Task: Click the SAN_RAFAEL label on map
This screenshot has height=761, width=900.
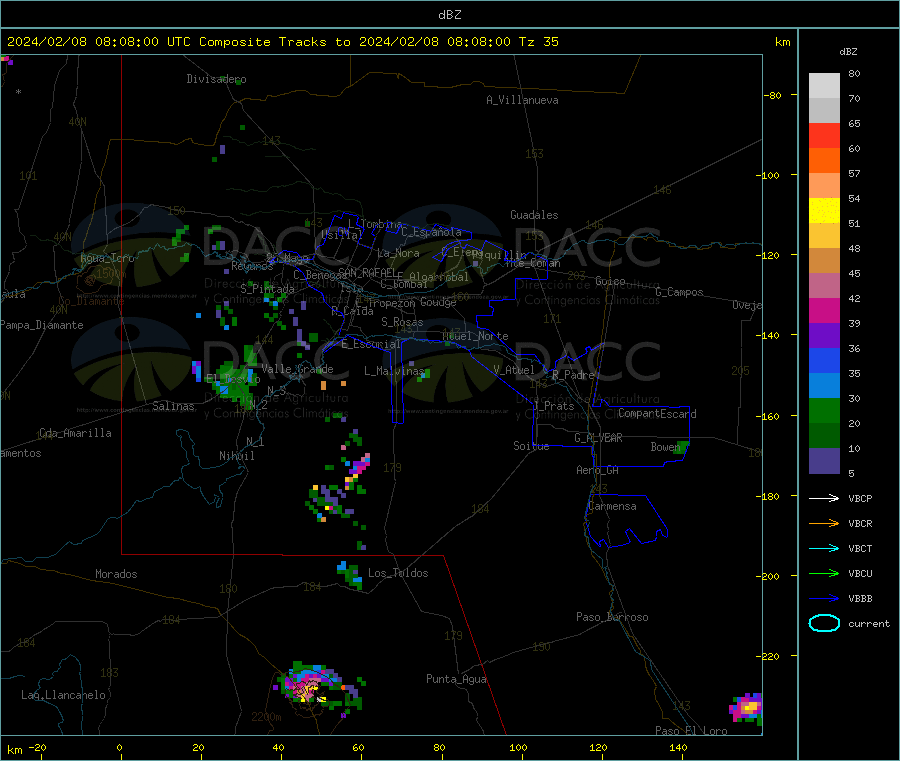Action: click(x=367, y=273)
